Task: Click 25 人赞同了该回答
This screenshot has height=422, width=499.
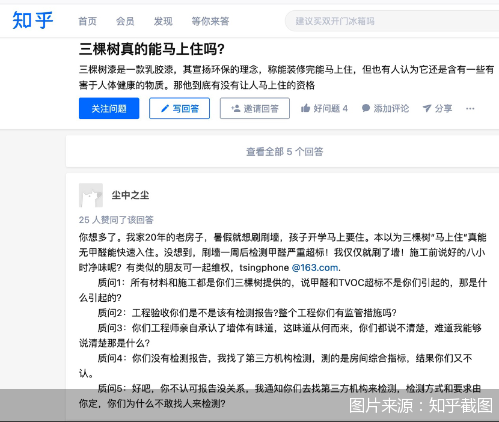Action: pyautogui.click(x=116, y=220)
